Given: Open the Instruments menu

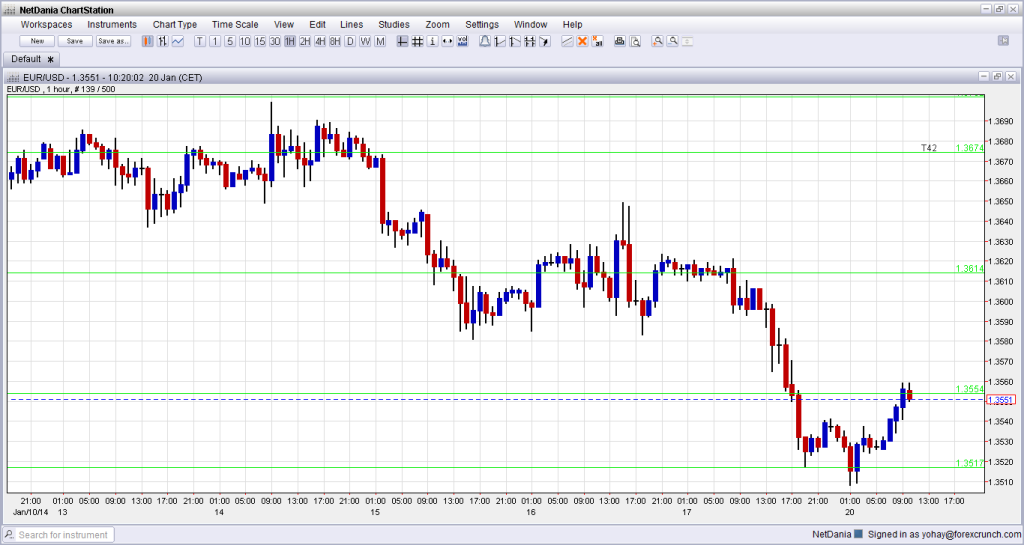Looking at the screenshot, I should (x=112, y=24).
